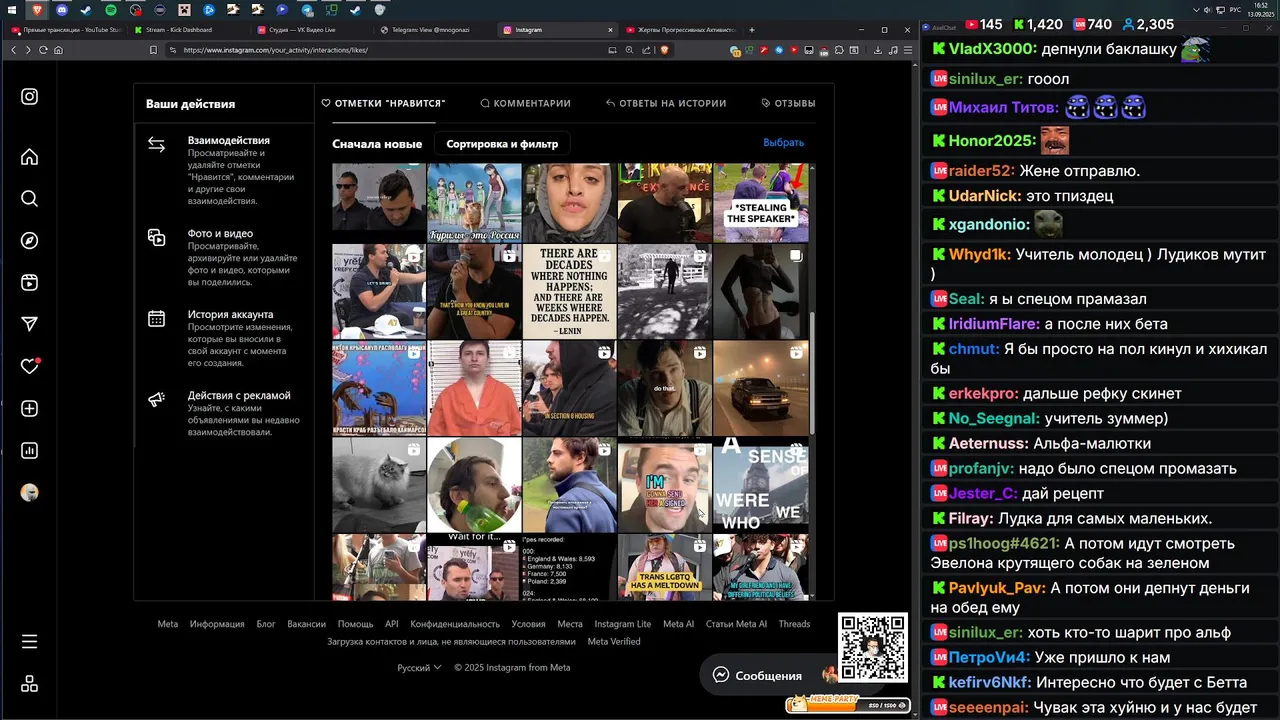
Task: Open notifications heart icon
Action: [x=30, y=366]
